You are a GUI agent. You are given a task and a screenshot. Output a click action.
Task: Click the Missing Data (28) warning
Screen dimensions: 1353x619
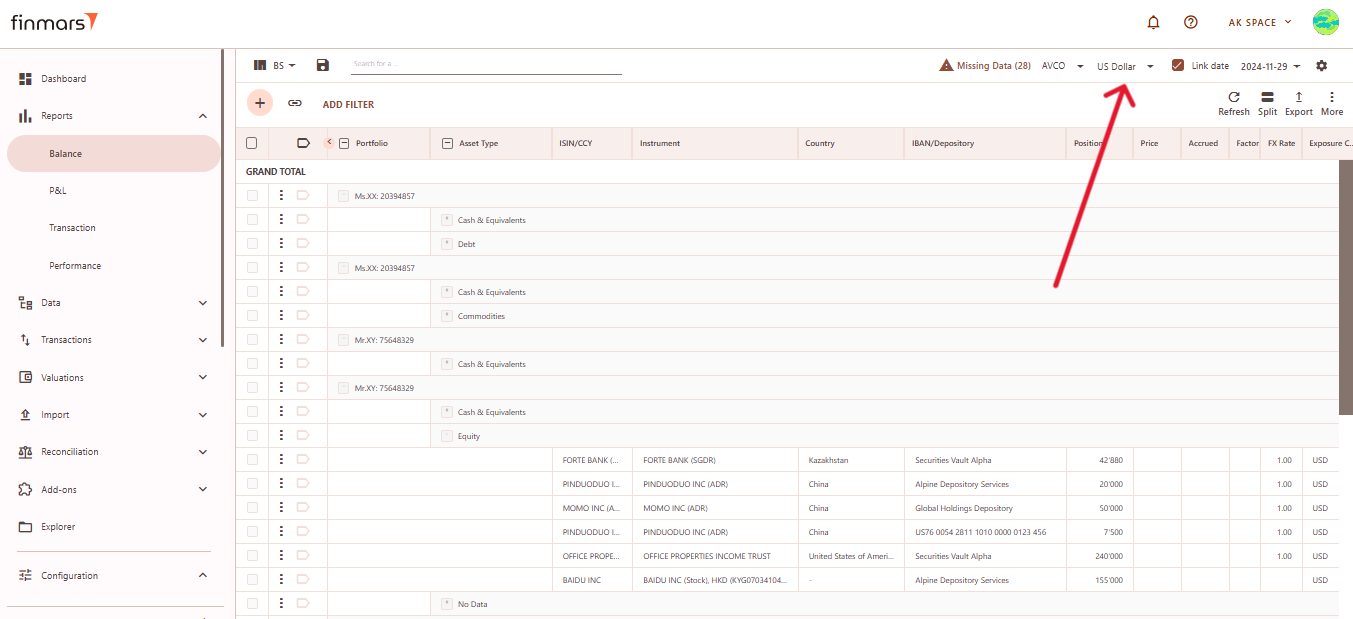[x=984, y=66]
